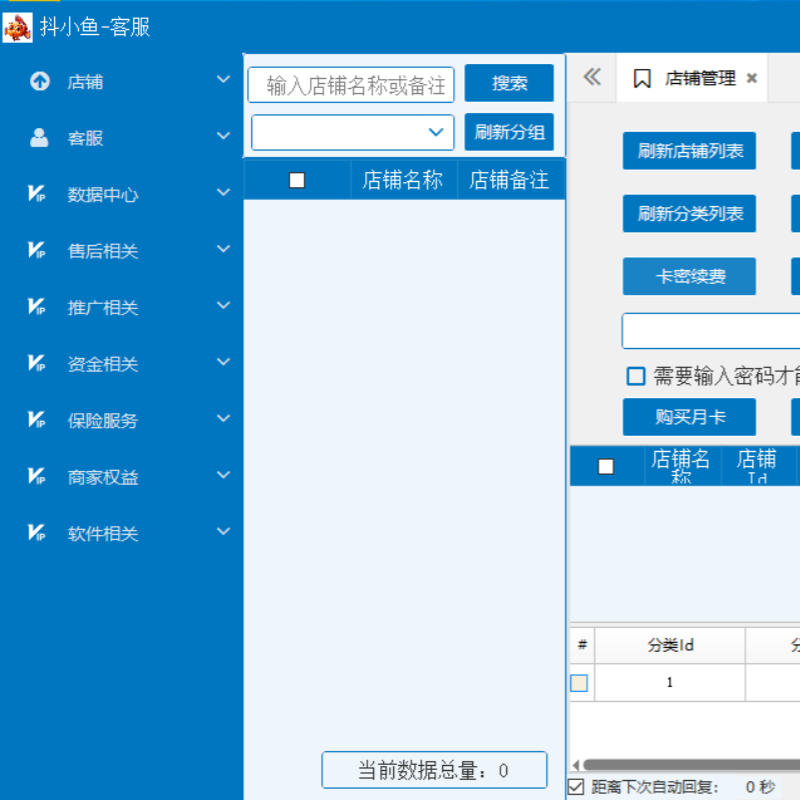Viewport: 800px width, 800px height.
Task: Expand the 数据中心 menu chevron
Action: tap(223, 192)
